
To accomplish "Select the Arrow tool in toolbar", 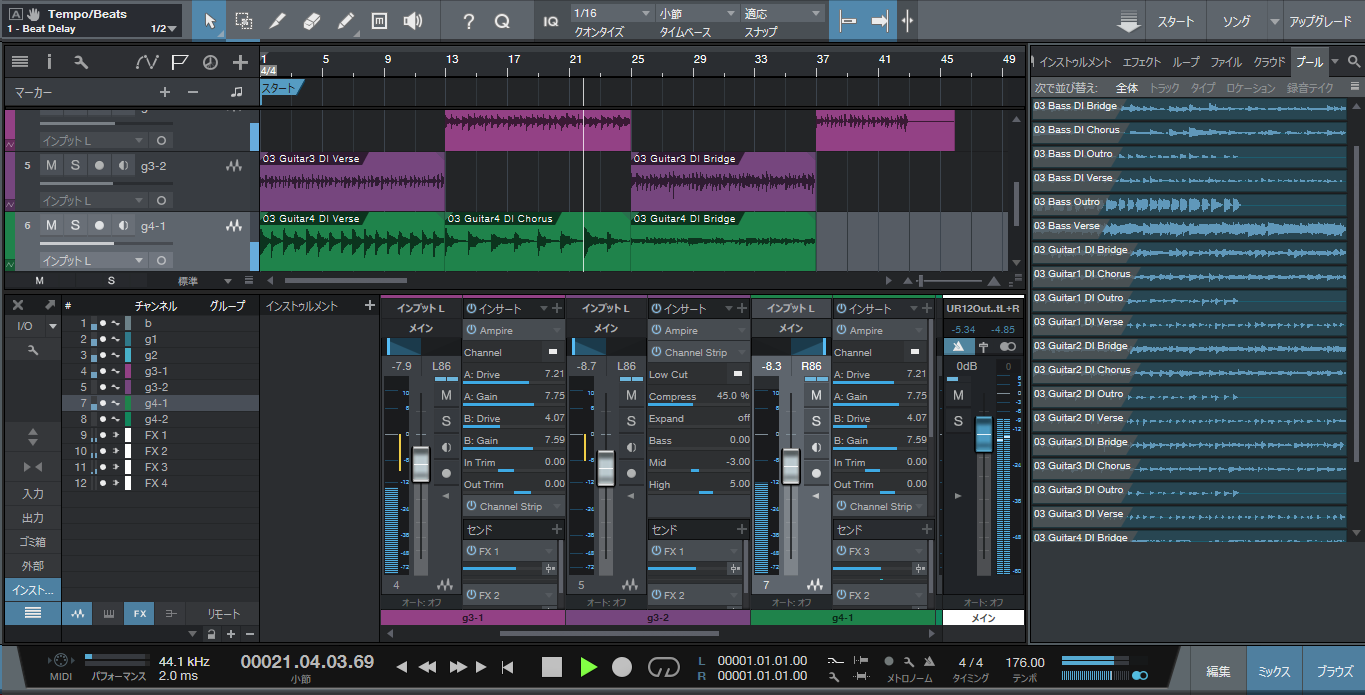I will coord(209,21).
